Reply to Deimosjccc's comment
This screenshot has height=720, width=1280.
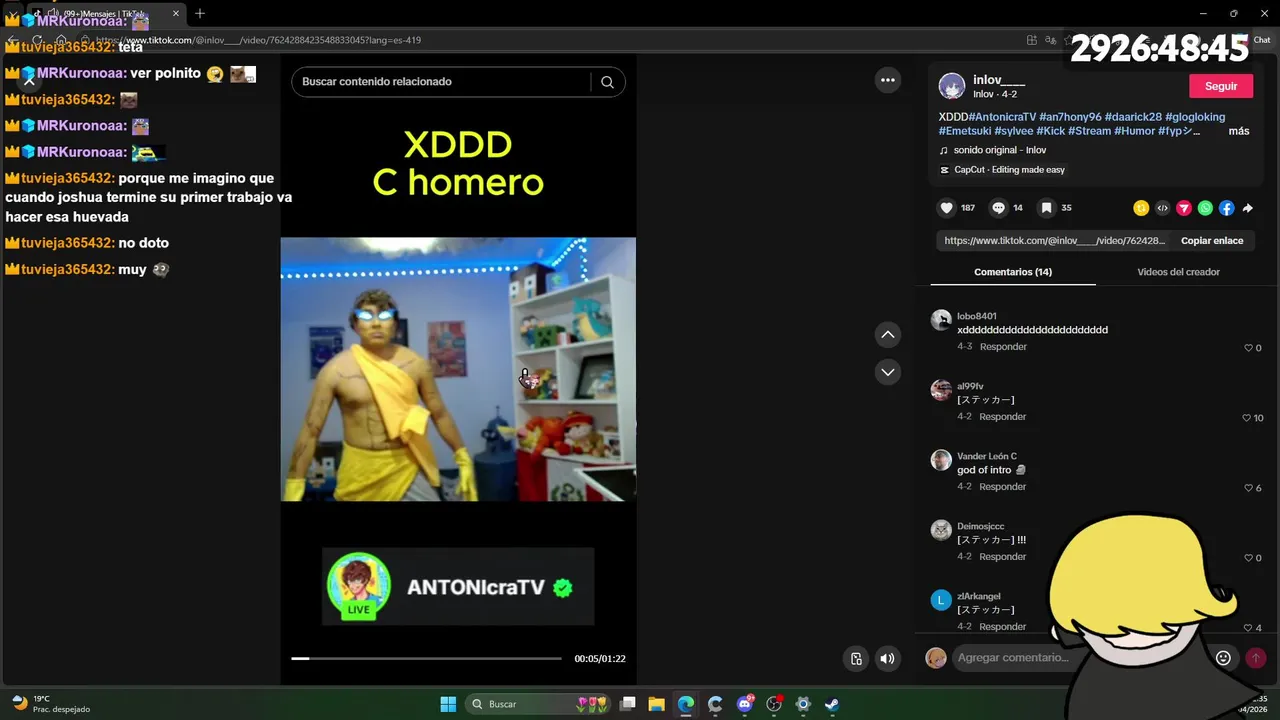[x=1003, y=557]
